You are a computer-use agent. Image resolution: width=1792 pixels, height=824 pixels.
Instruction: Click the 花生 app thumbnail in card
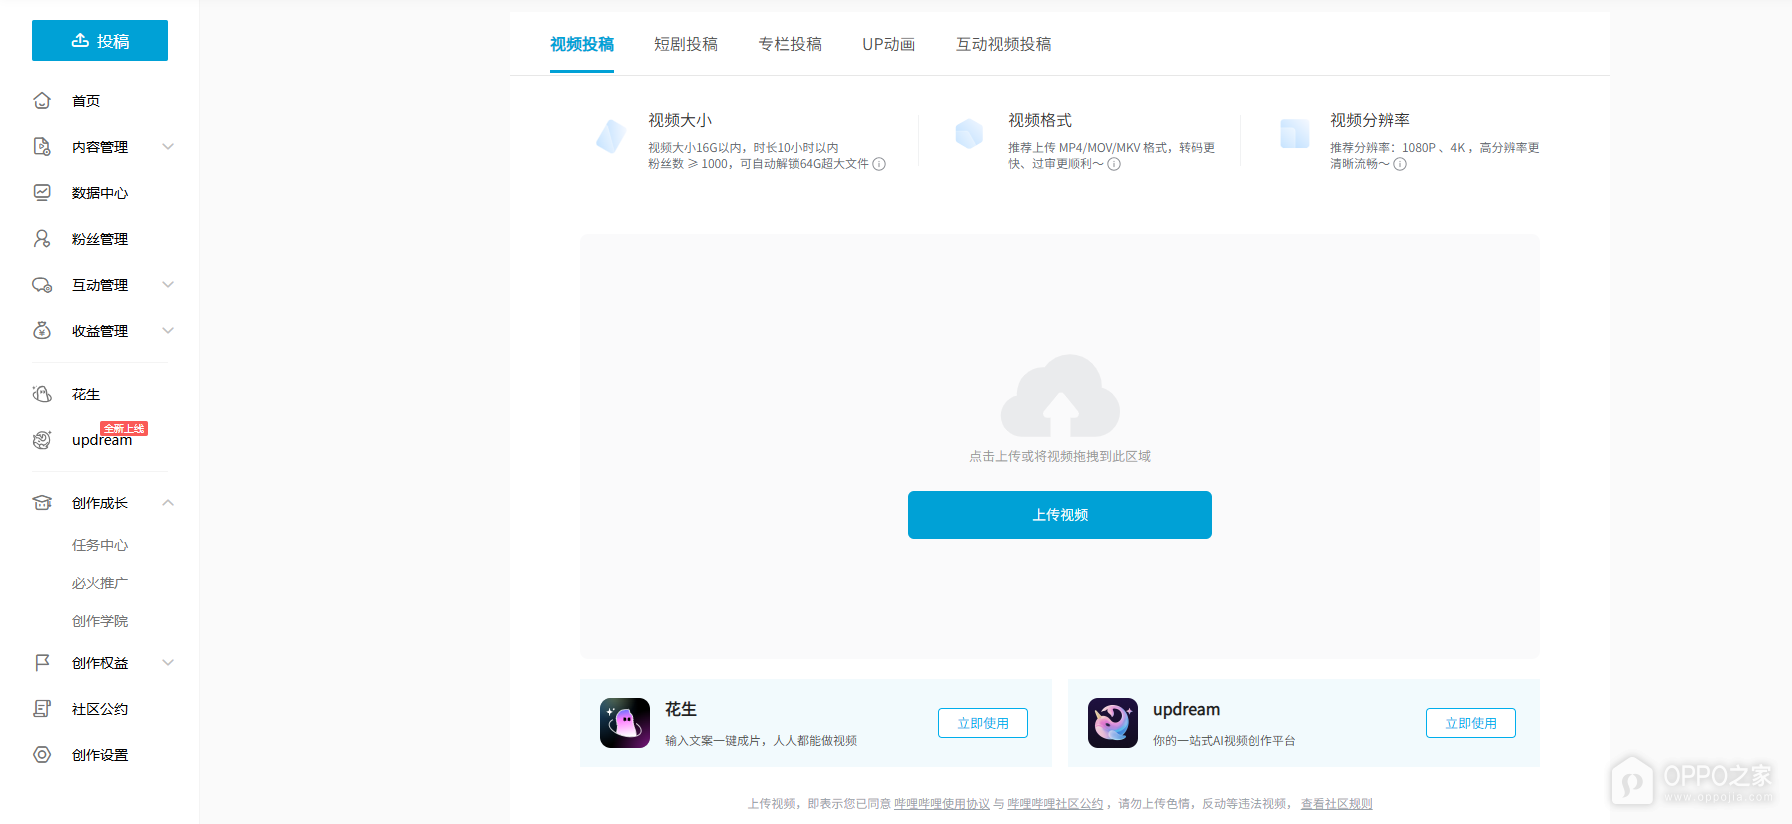[625, 723]
